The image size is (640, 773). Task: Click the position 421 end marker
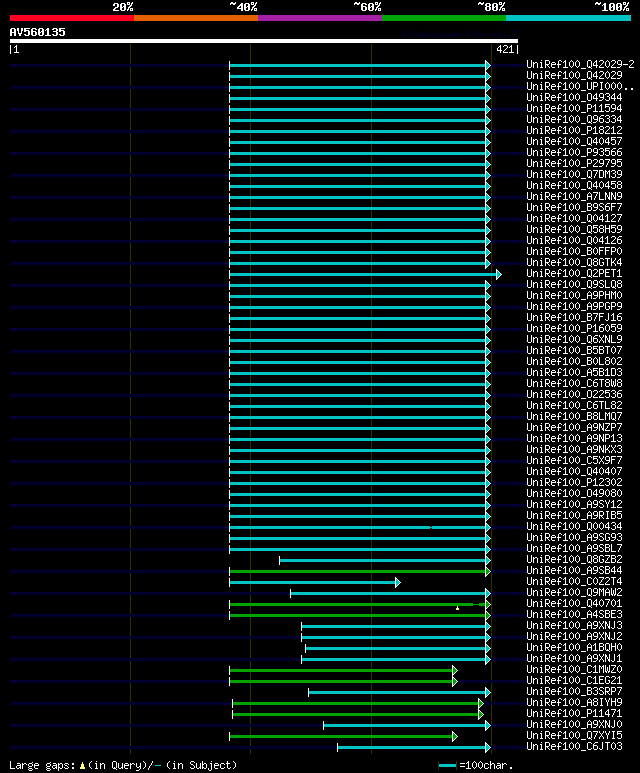[507, 49]
